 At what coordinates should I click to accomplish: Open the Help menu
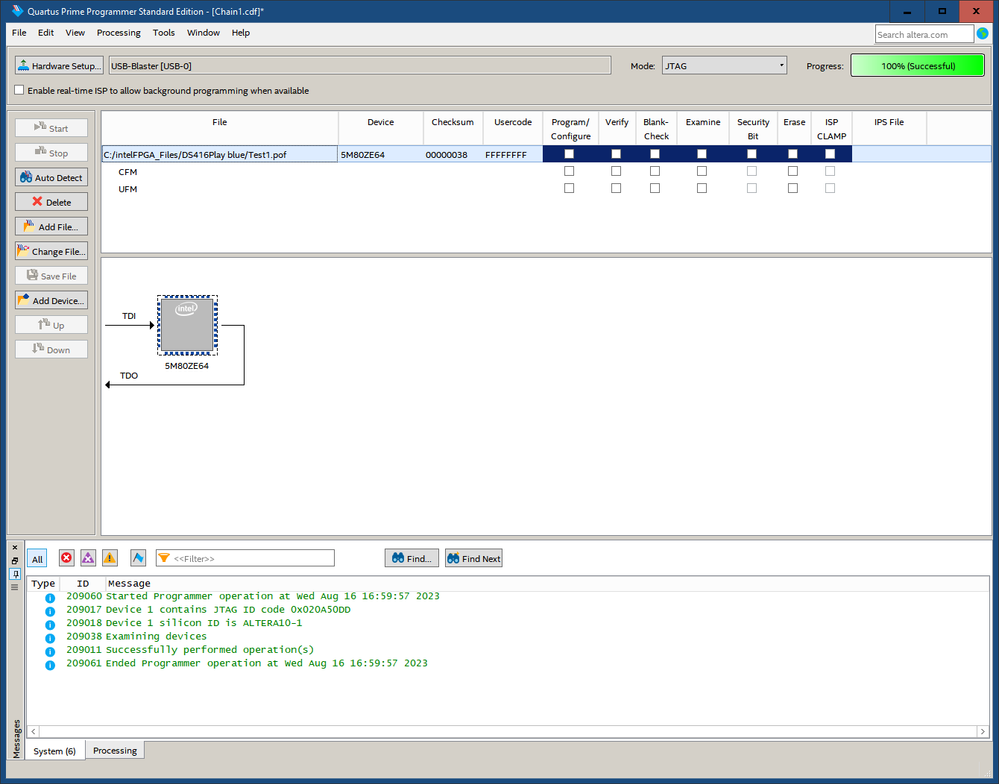[x=240, y=32]
